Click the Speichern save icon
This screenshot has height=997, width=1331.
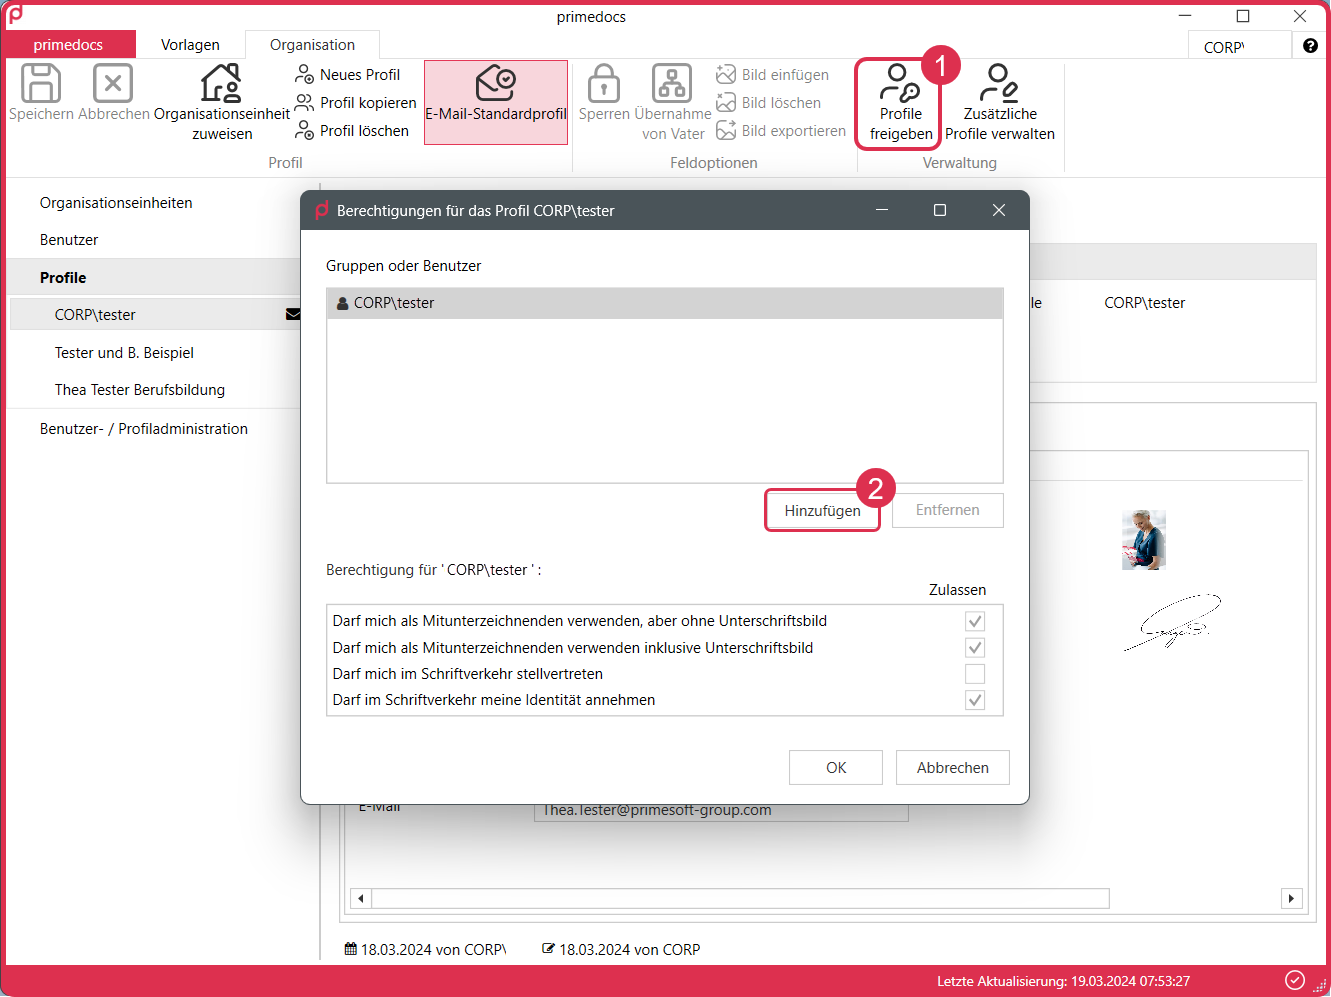coord(41,83)
